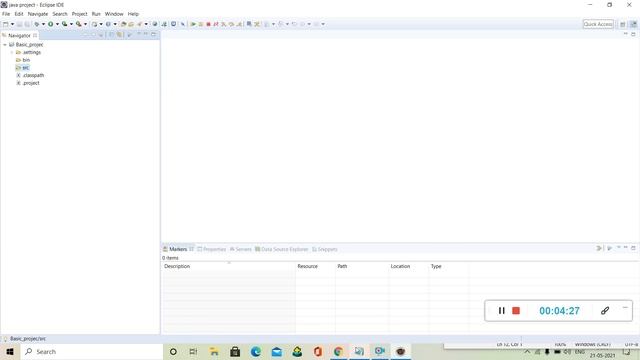Open Task View on taskbar
Image resolution: width=640 pixels, height=360 pixels.
[193, 351]
